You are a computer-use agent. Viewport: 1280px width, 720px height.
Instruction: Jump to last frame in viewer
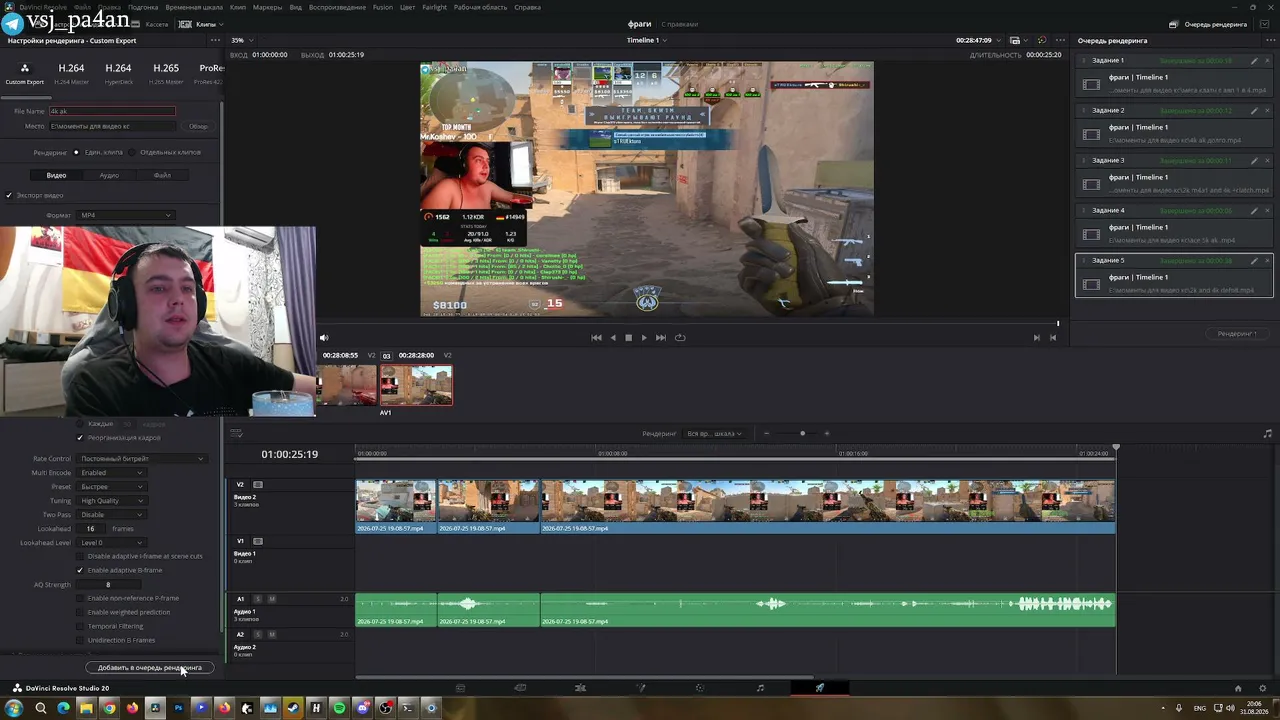(661, 338)
